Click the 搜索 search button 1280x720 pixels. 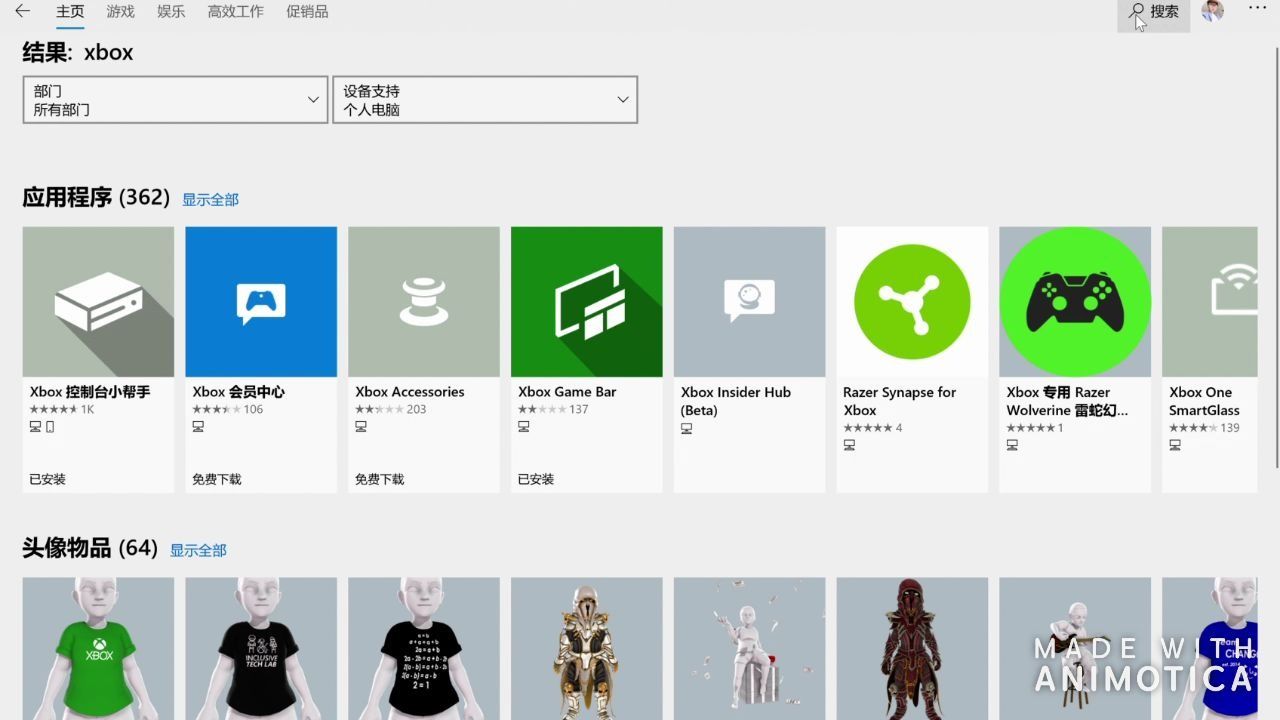pyautogui.click(x=1154, y=12)
